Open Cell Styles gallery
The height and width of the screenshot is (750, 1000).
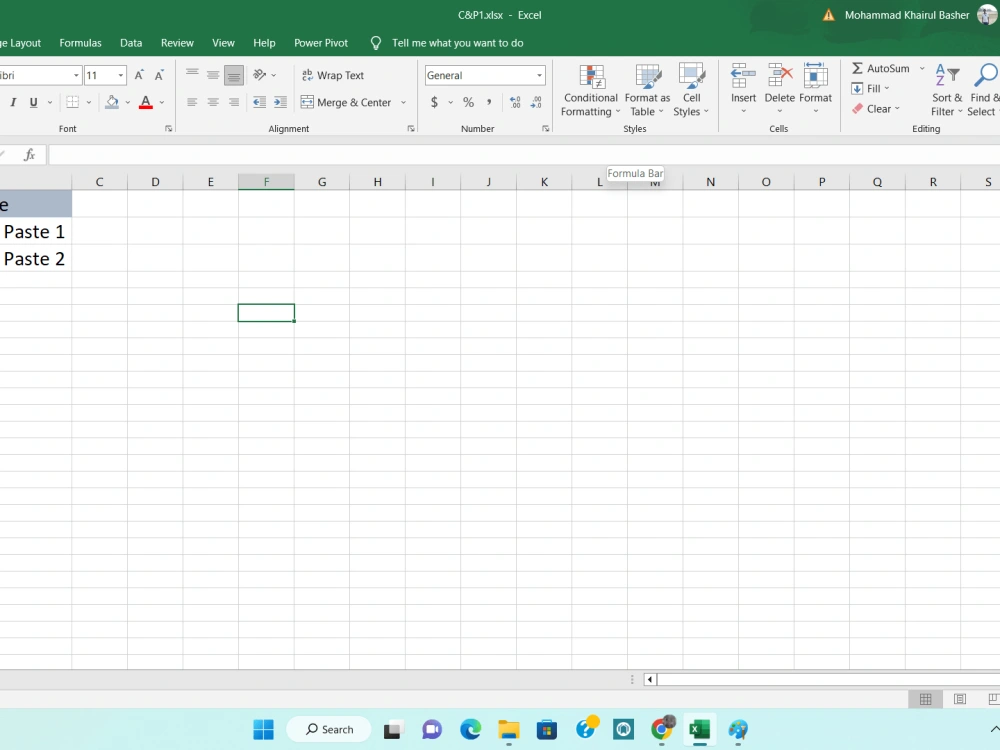[x=691, y=90]
